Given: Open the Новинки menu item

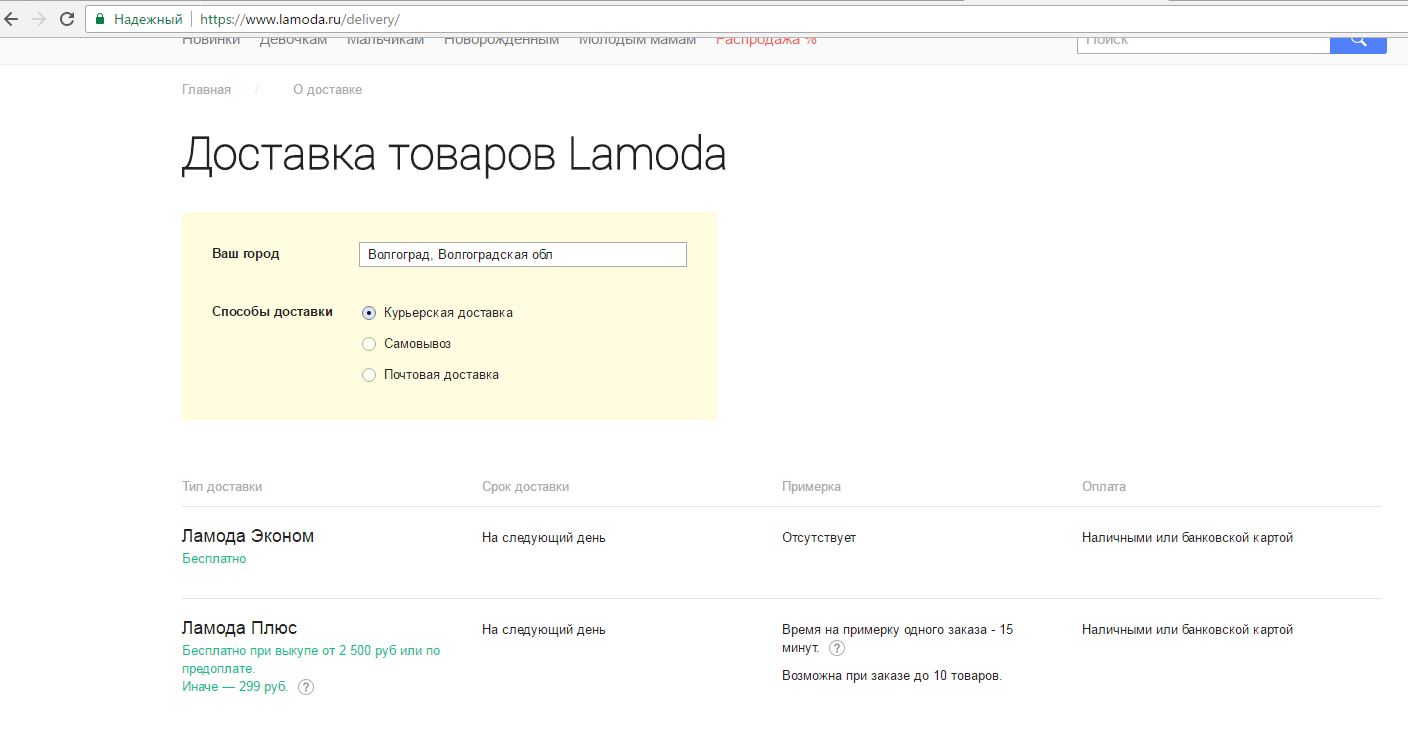Looking at the screenshot, I should pyautogui.click(x=211, y=40).
